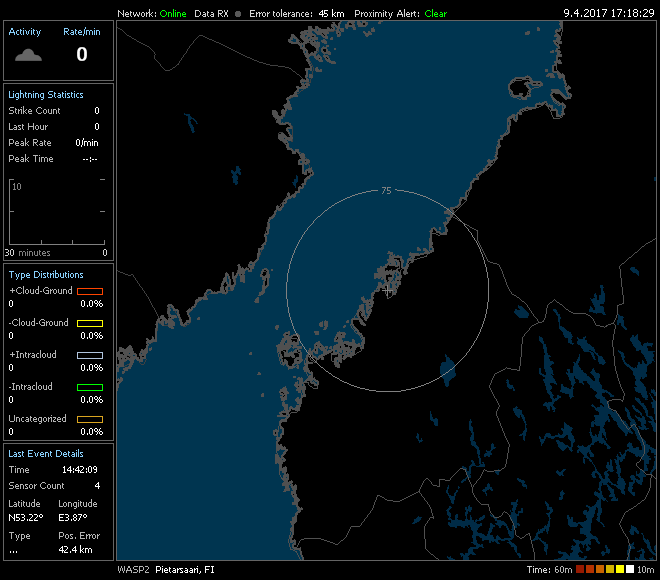This screenshot has width=660, height=580.
Task: Click the +Cloud-Ground red swatch
Action: [90, 291]
